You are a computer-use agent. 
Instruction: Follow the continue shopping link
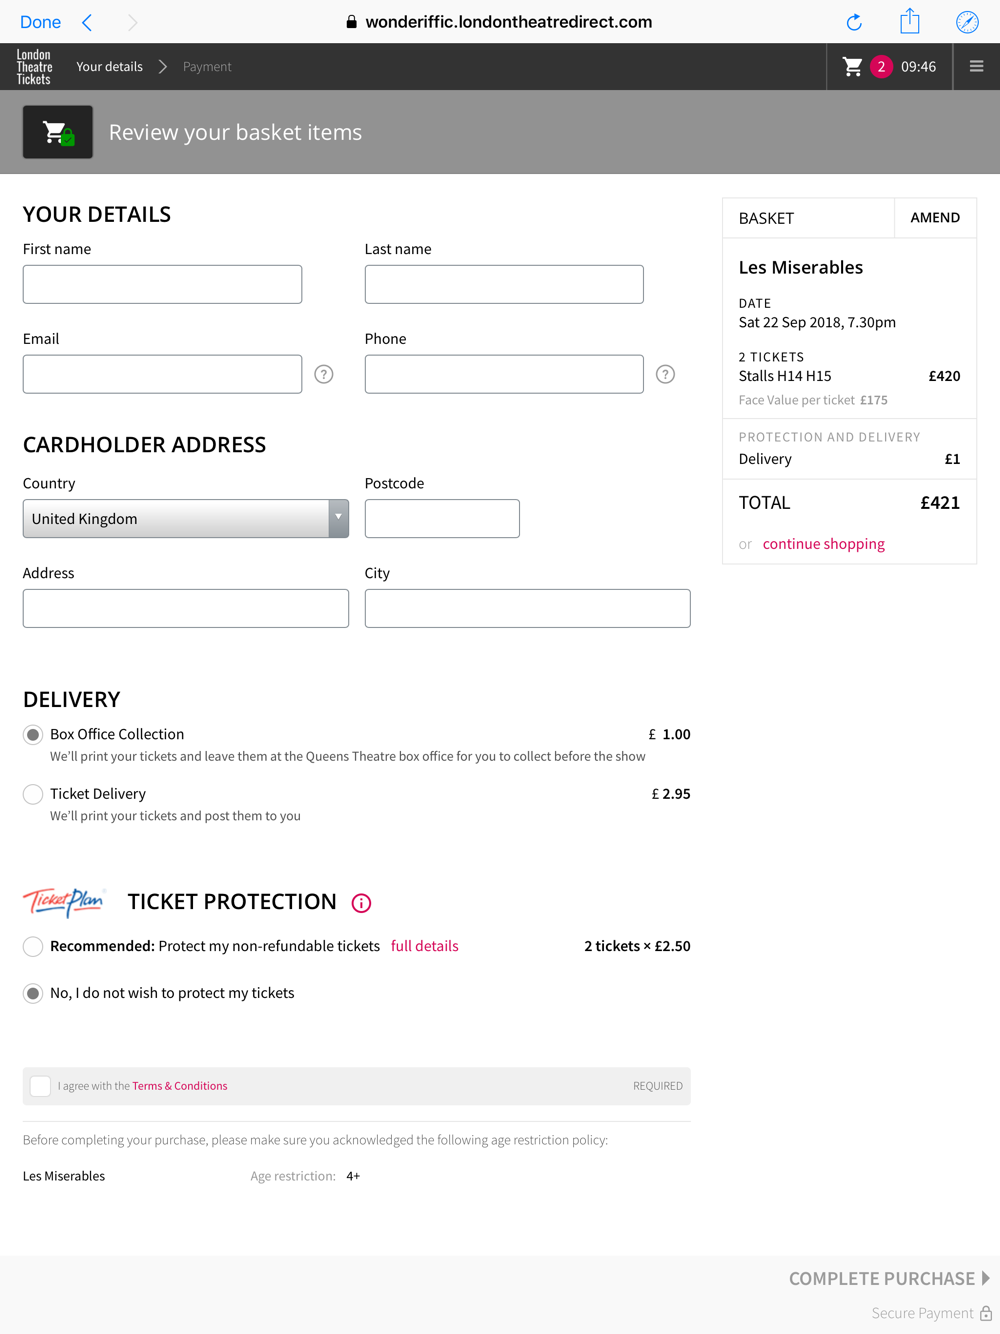click(824, 544)
